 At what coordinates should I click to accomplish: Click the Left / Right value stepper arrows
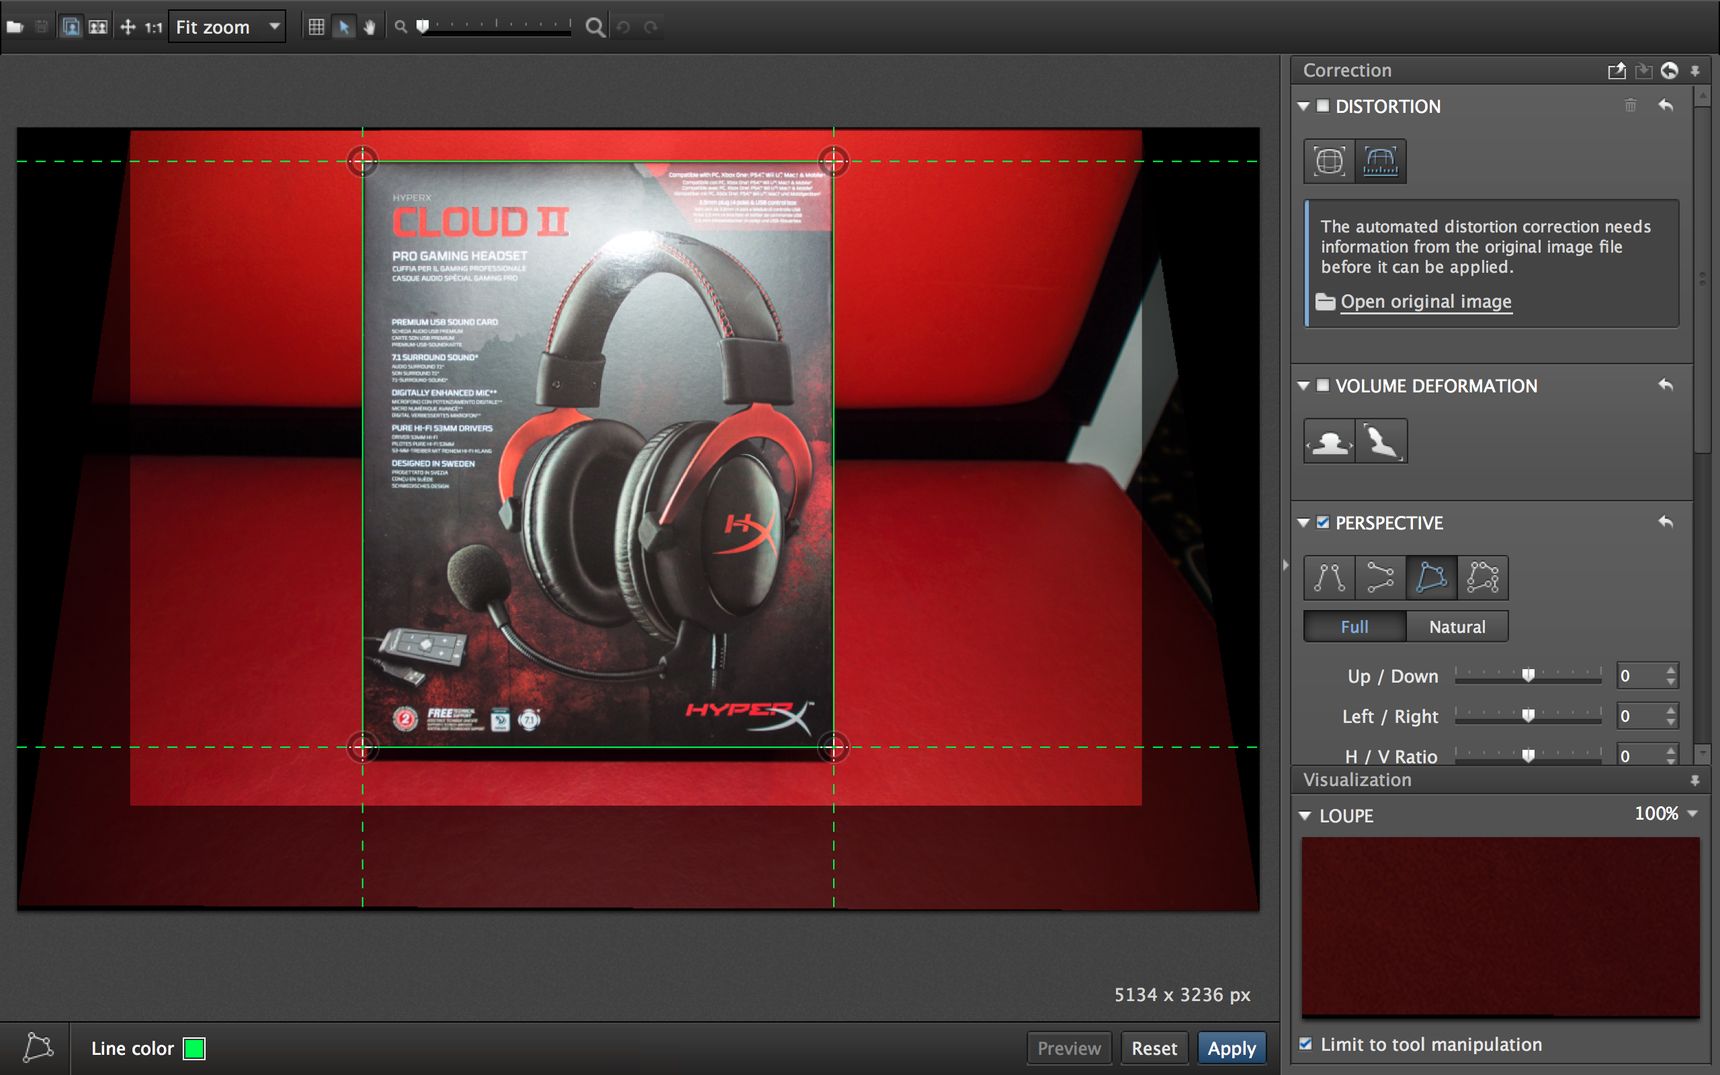(1671, 716)
